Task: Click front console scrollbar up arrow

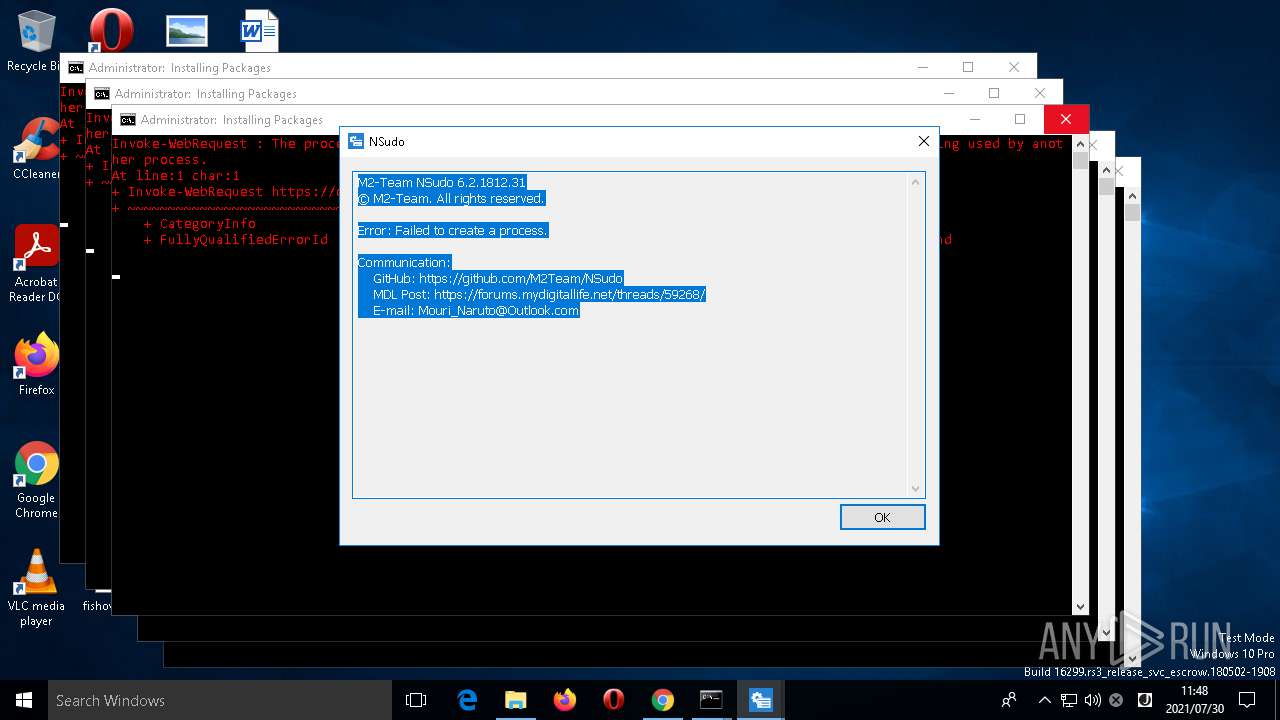Action: pos(1080,142)
